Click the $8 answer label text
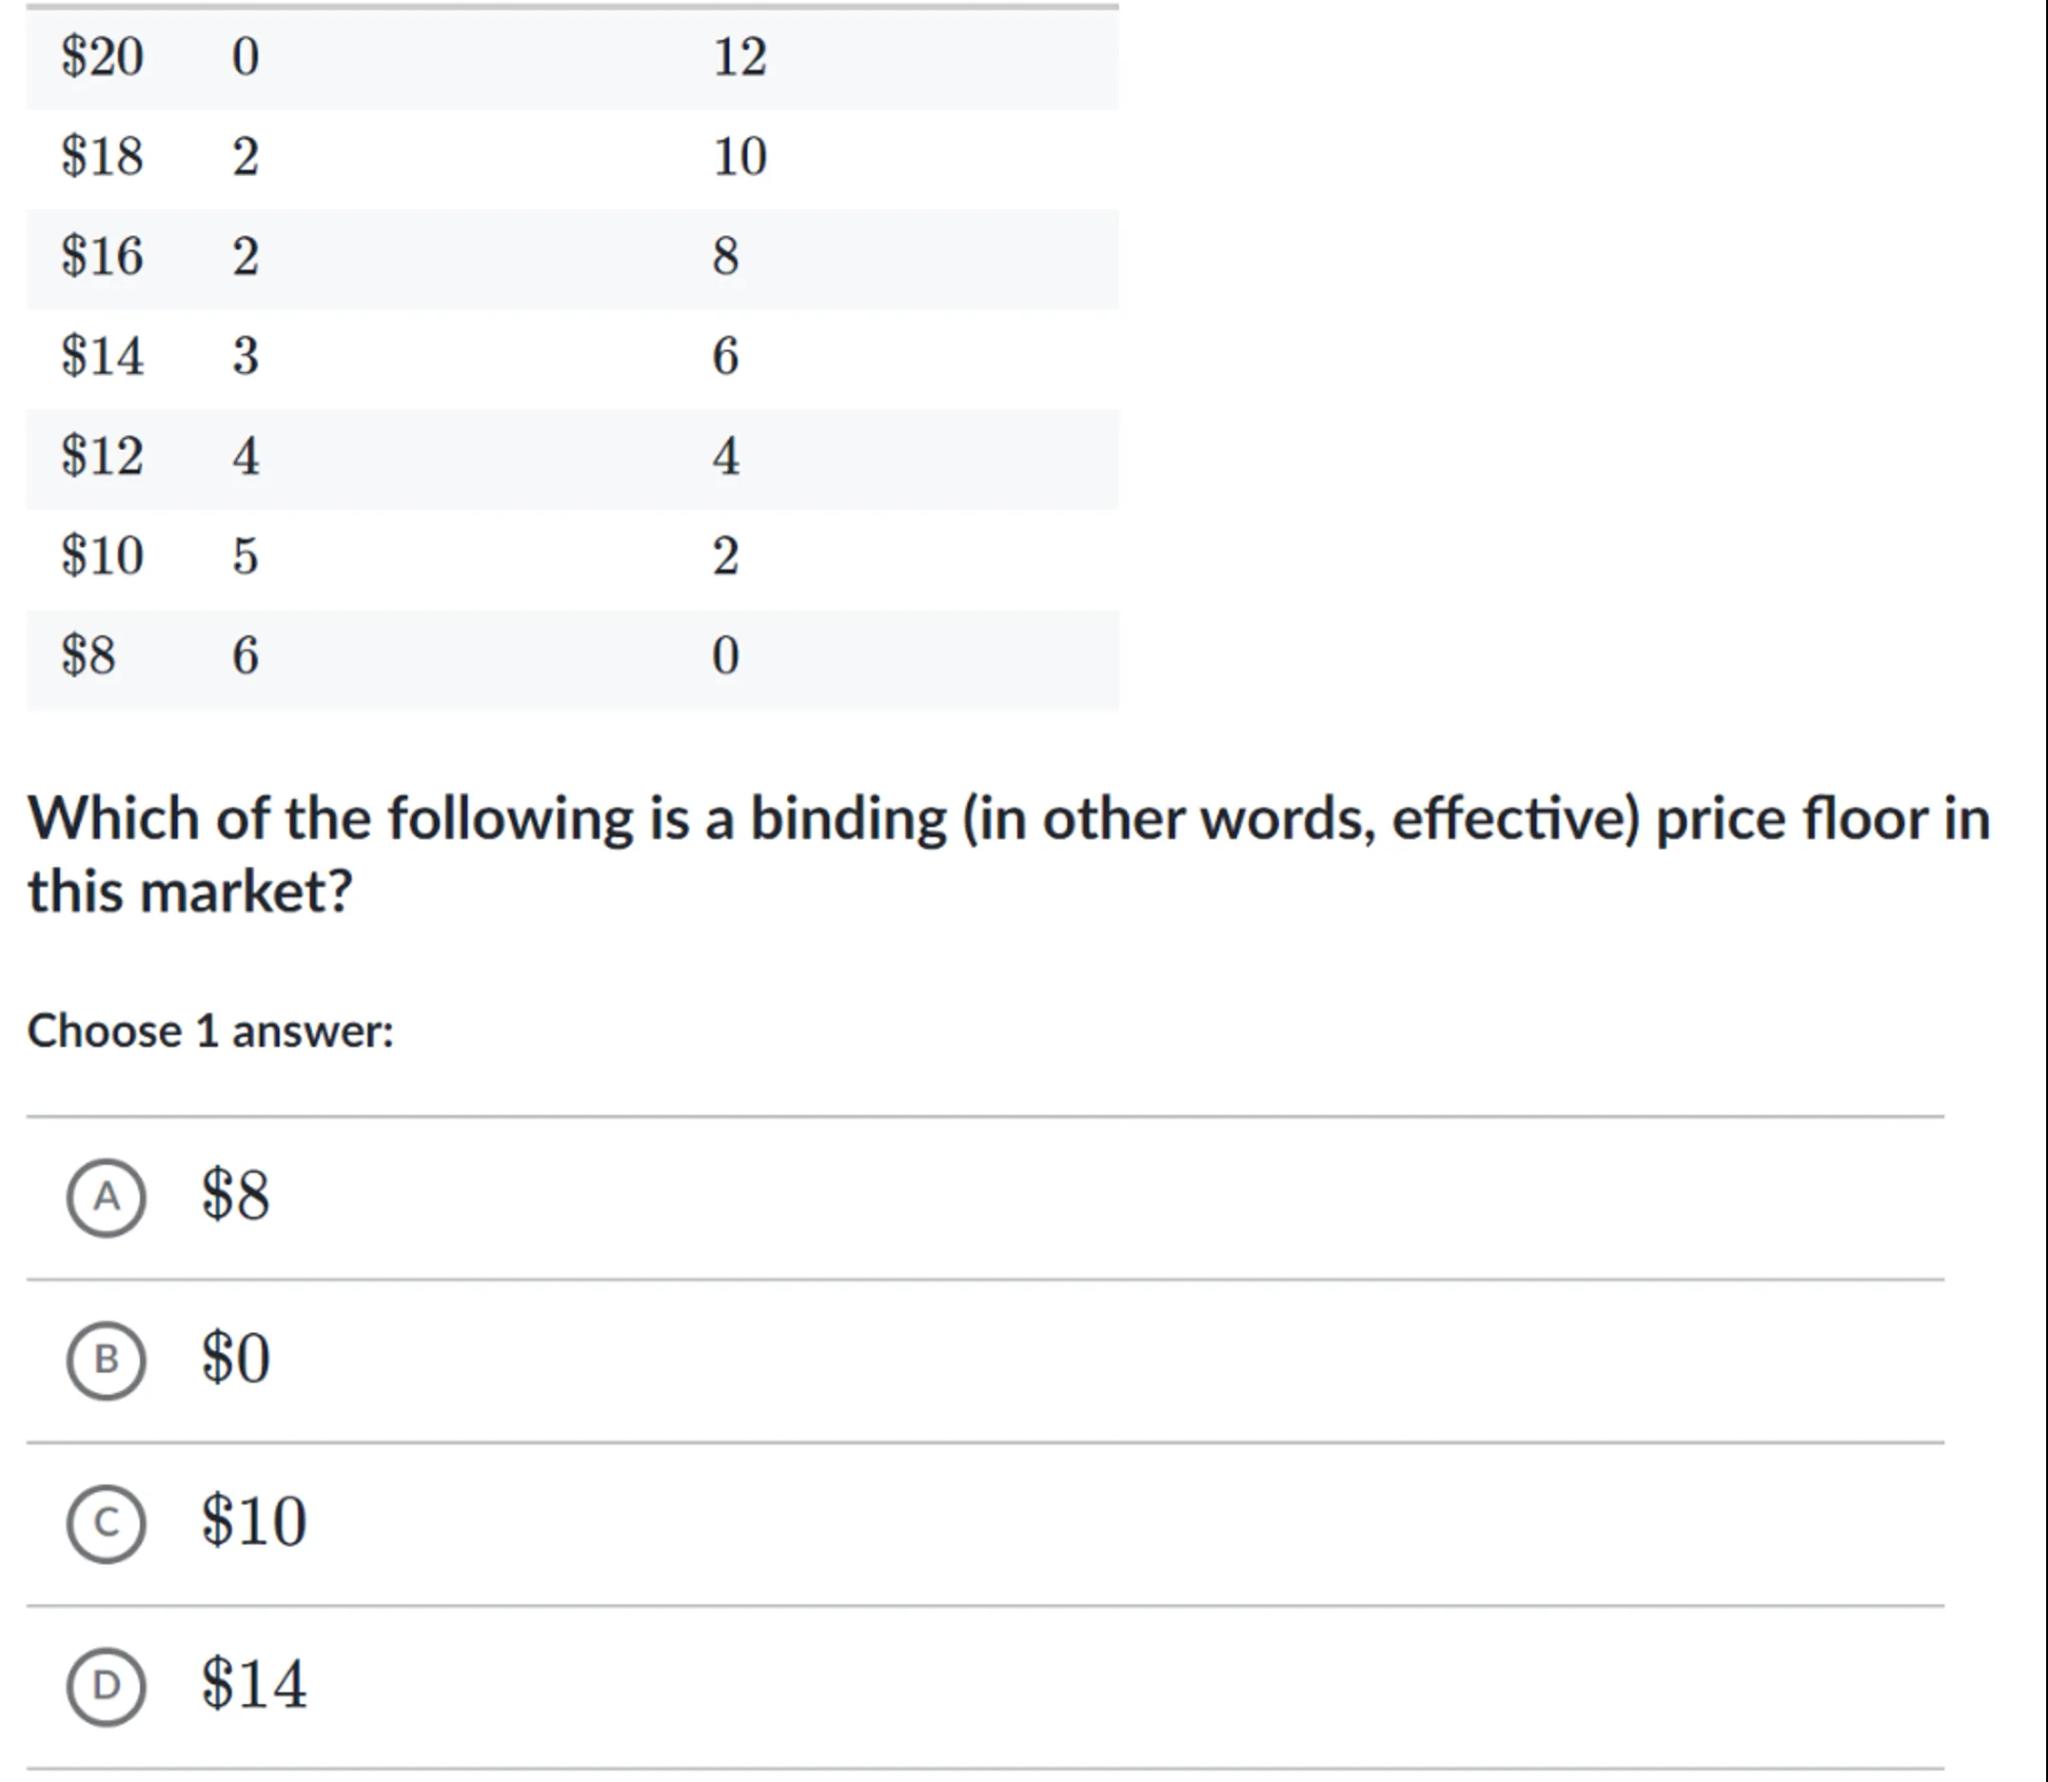This screenshot has width=2048, height=1782. 236,1194
